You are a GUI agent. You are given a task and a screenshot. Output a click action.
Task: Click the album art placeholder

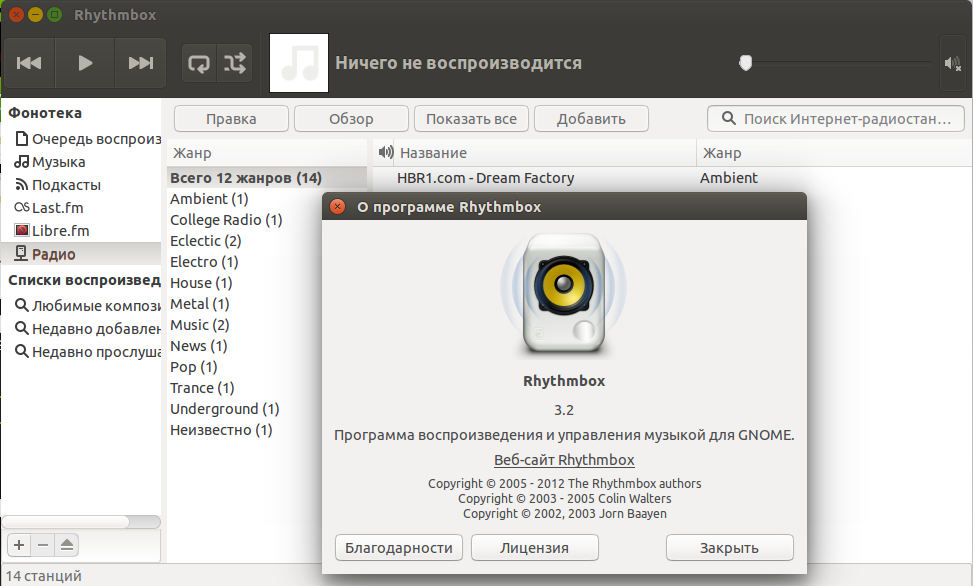click(x=298, y=63)
